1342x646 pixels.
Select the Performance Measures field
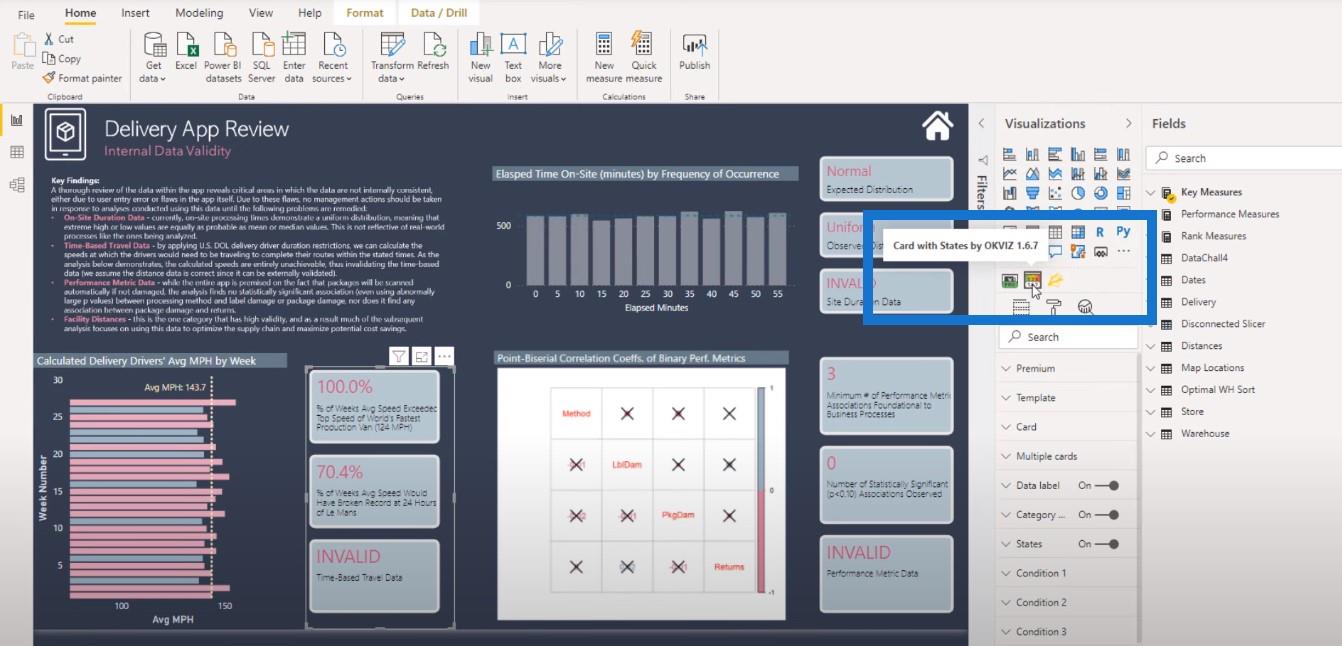[1229, 214]
